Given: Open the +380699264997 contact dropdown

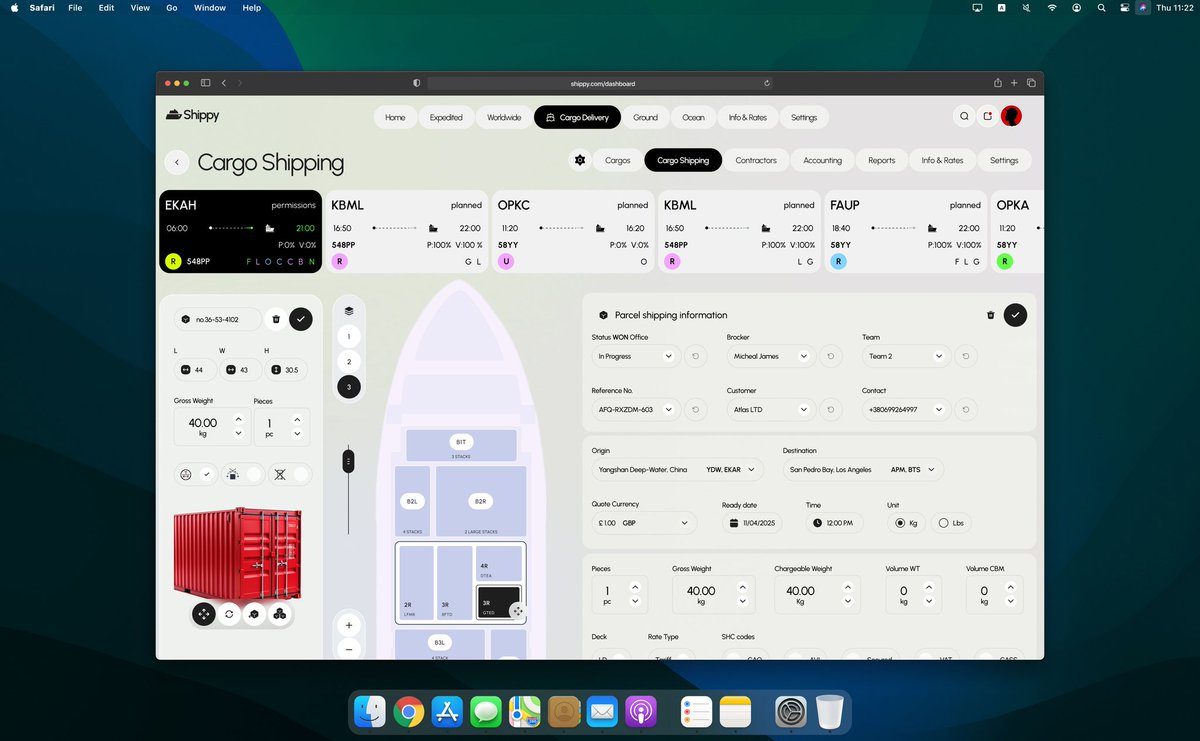Looking at the screenshot, I should click(x=906, y=409).
